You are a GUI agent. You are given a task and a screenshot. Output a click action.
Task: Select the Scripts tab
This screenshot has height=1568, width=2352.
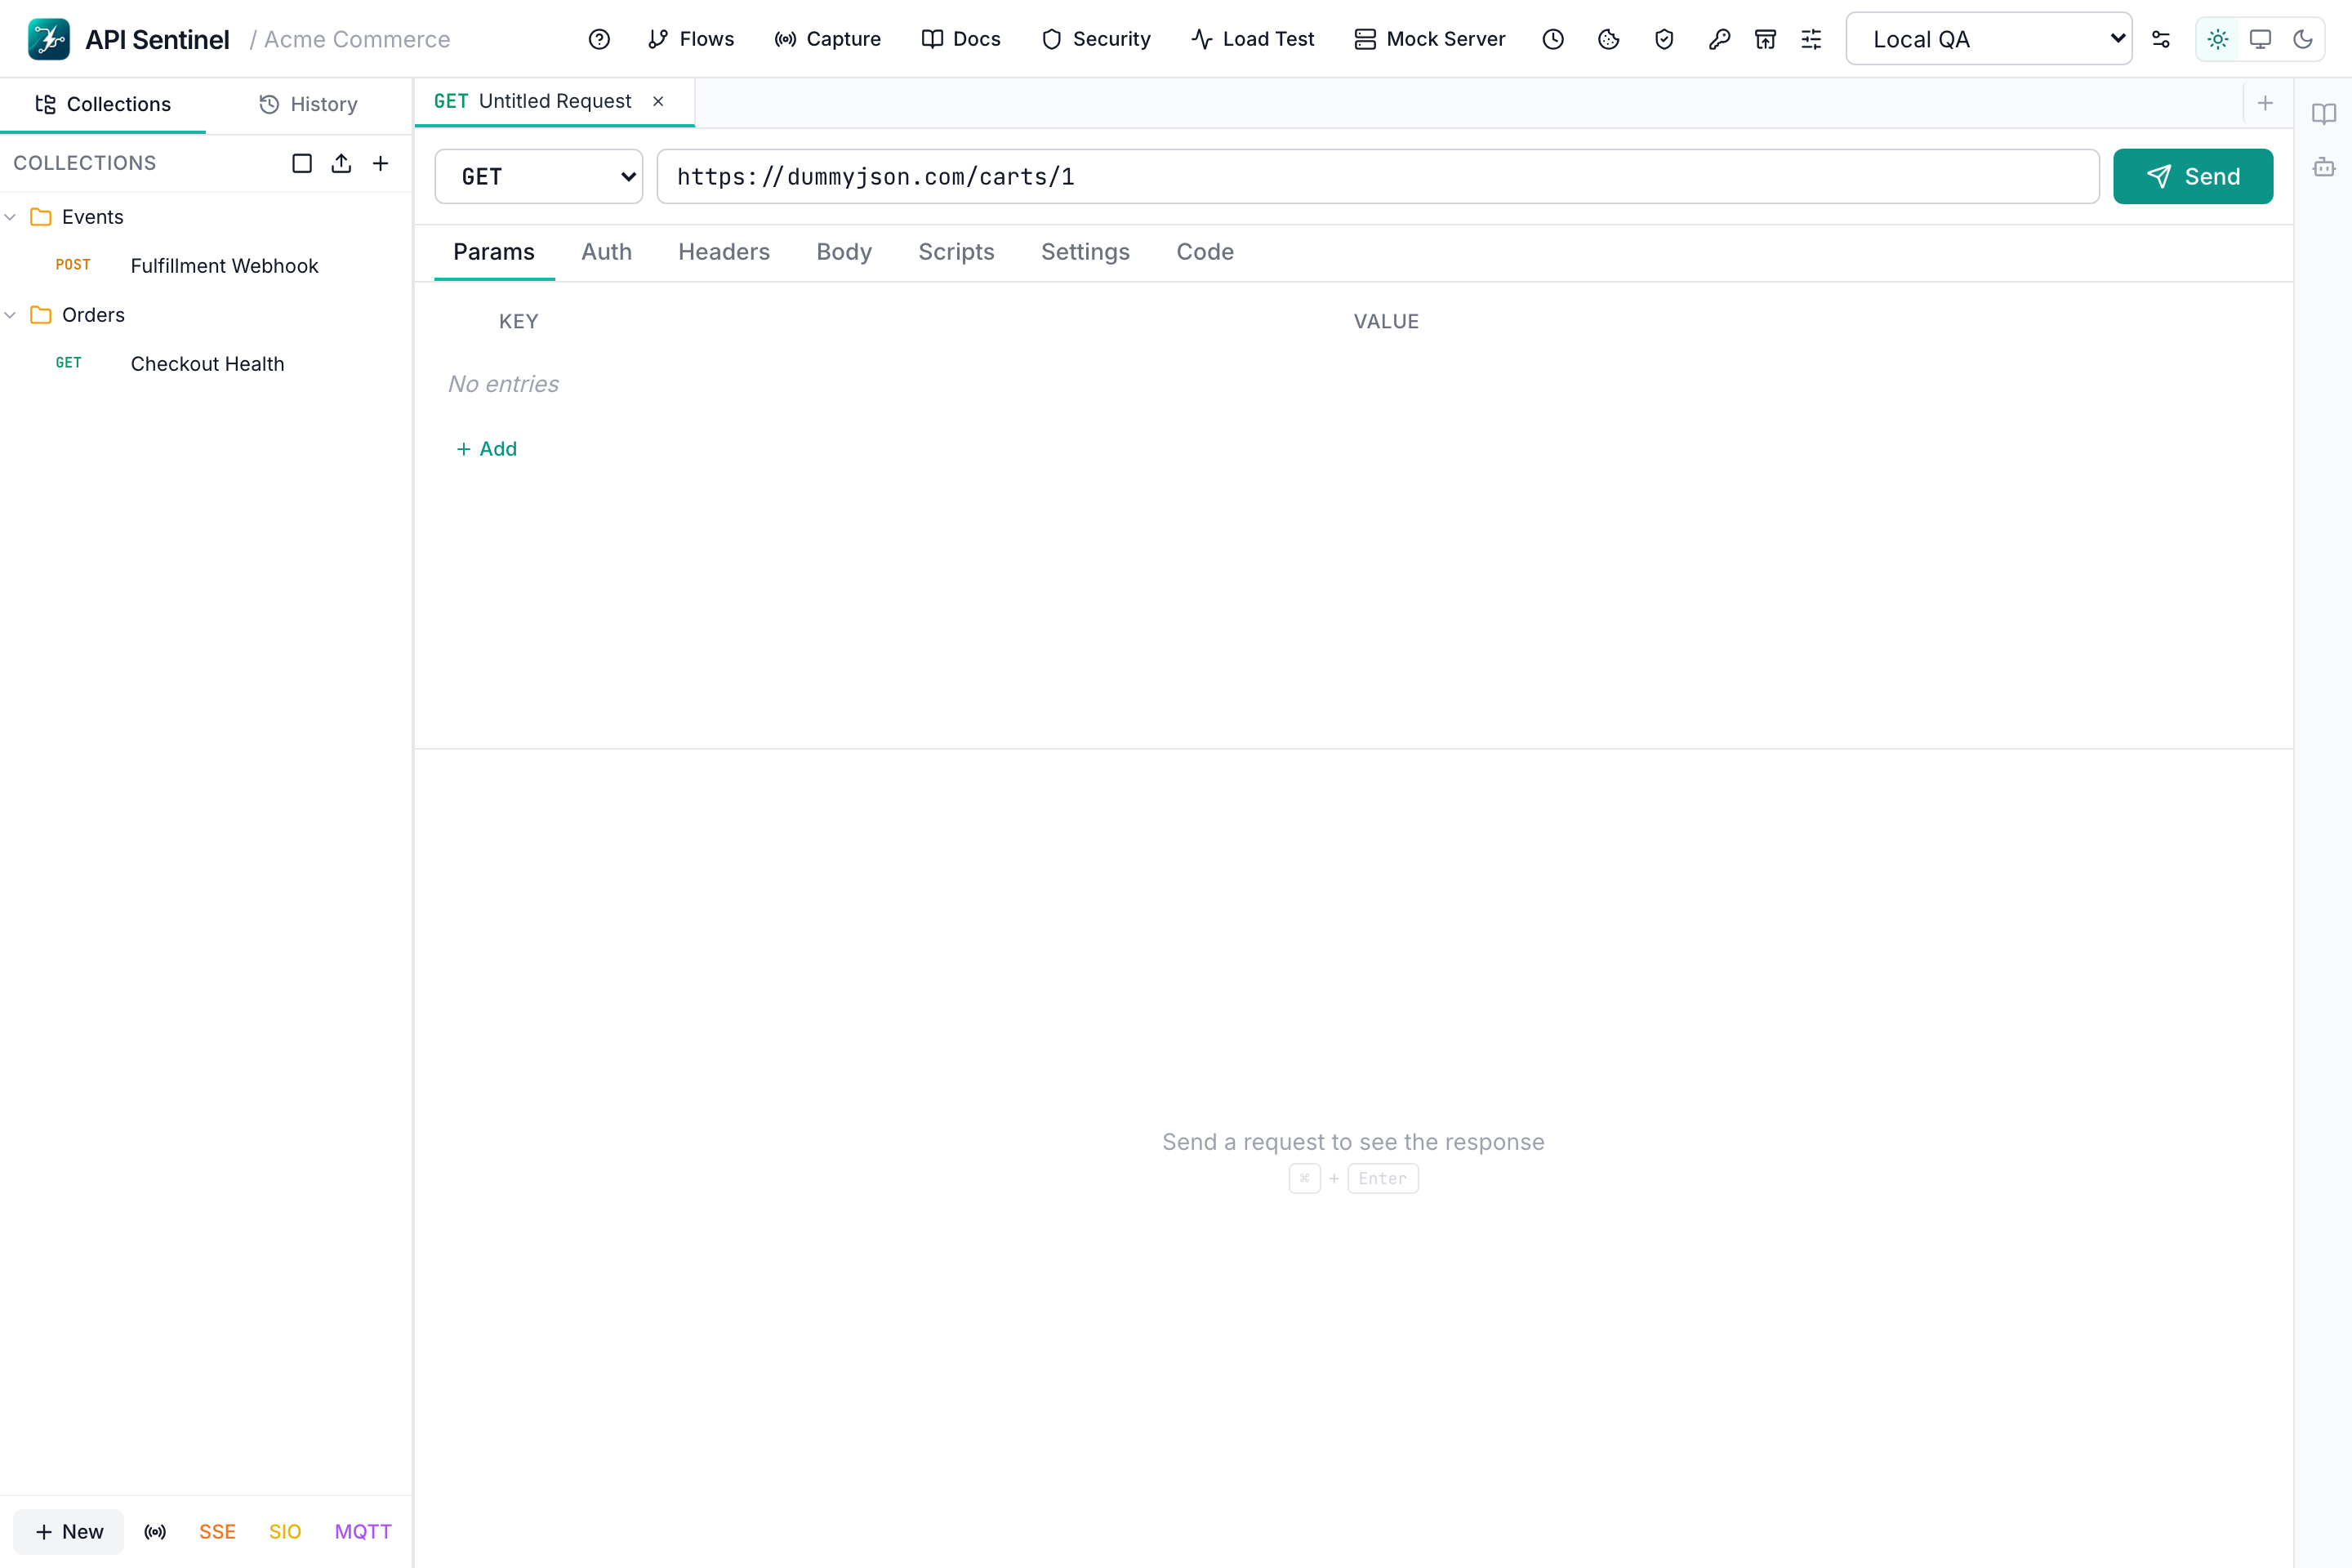tap(956, 252)
